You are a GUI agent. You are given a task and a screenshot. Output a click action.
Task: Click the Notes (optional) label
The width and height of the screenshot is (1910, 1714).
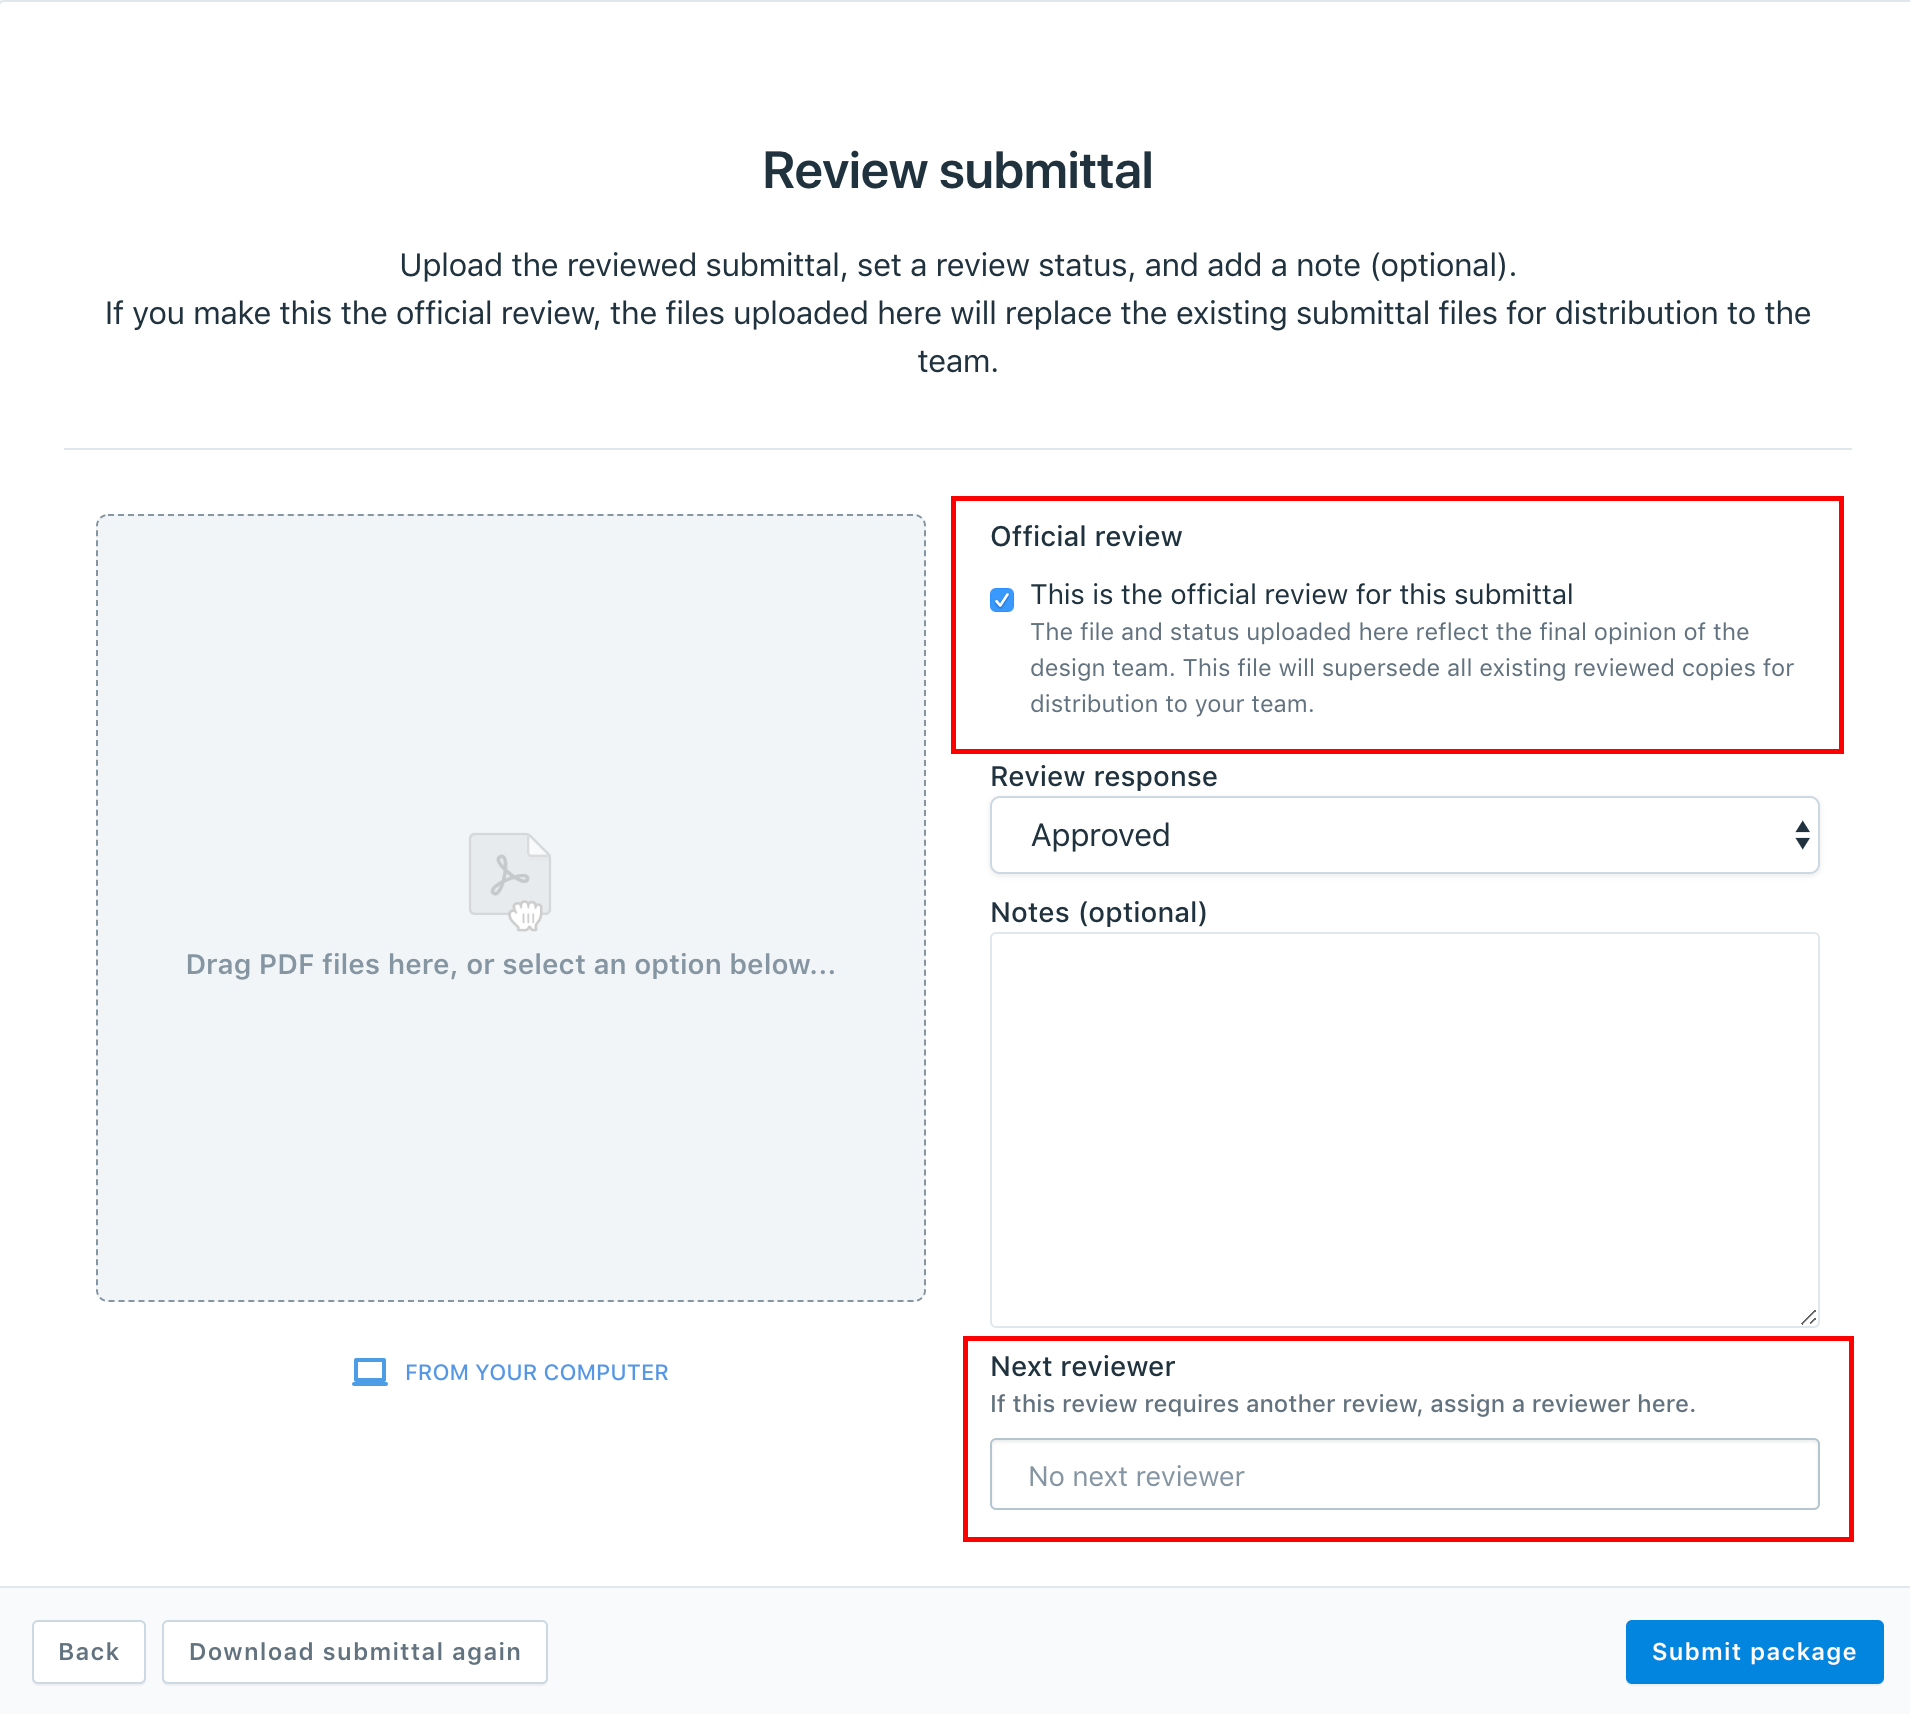[1099, 912]
